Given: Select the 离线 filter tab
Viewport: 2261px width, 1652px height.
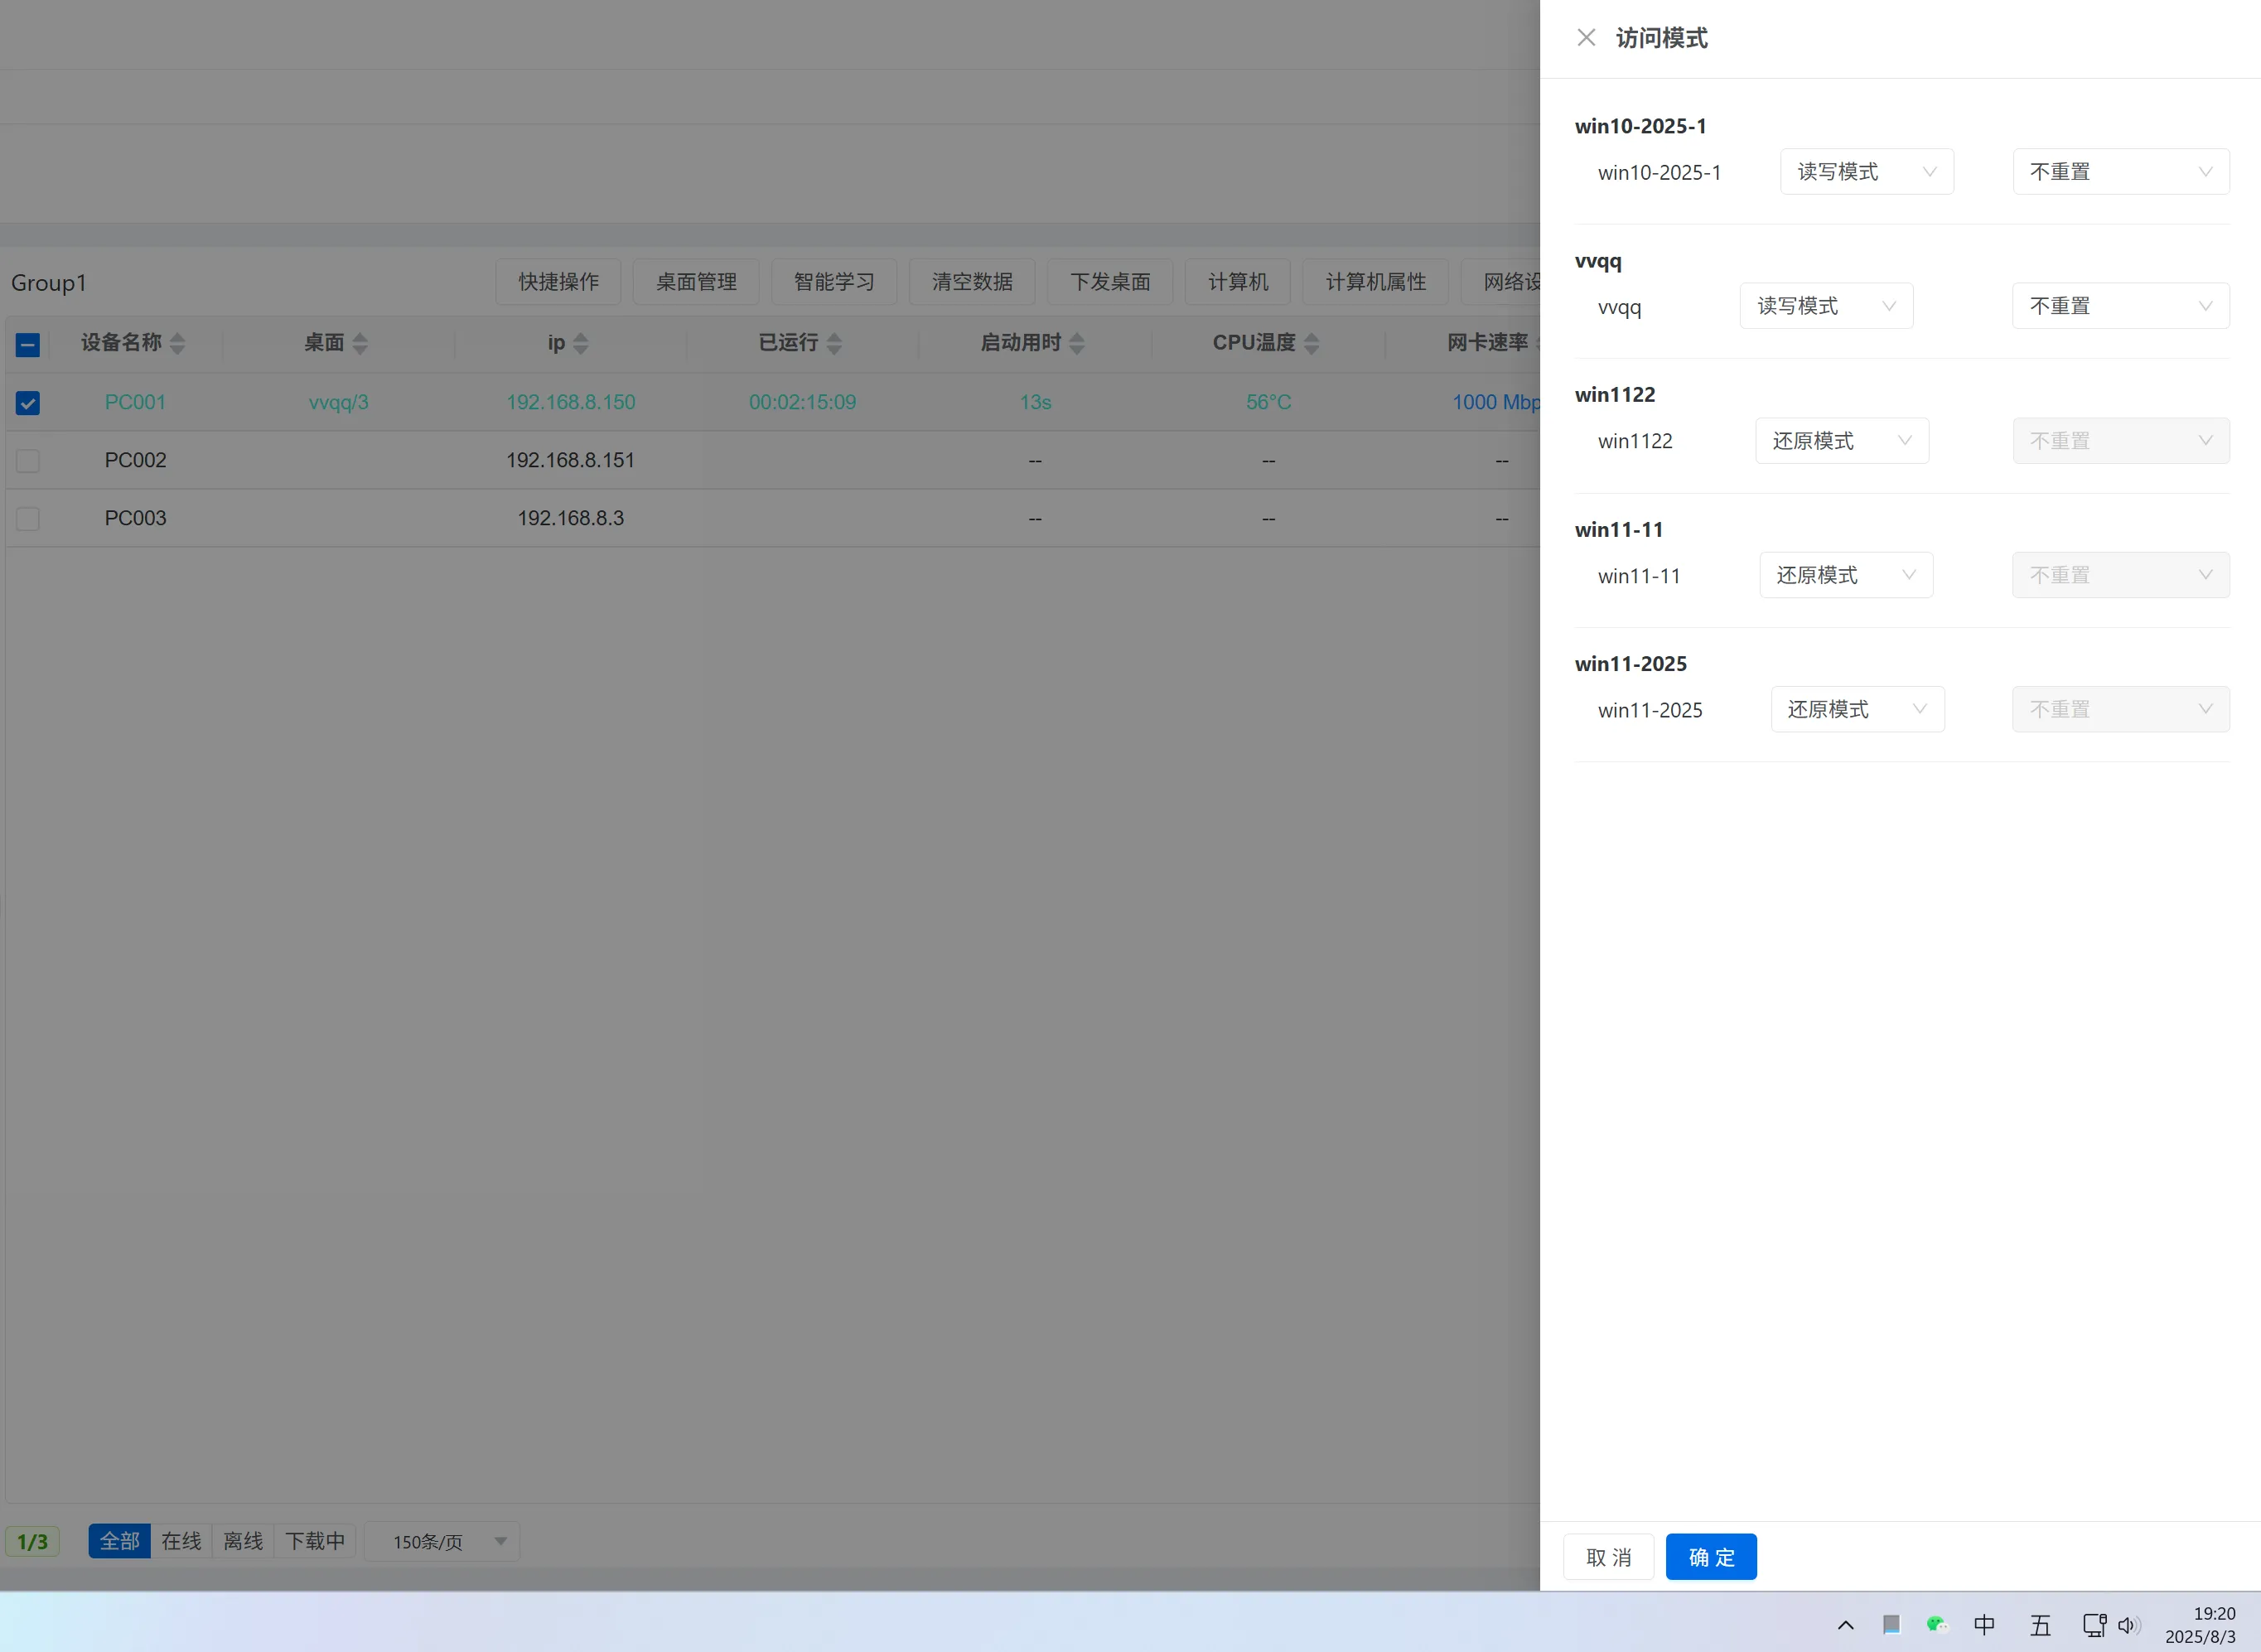Looking at the screenshot, I should 243,1541.
